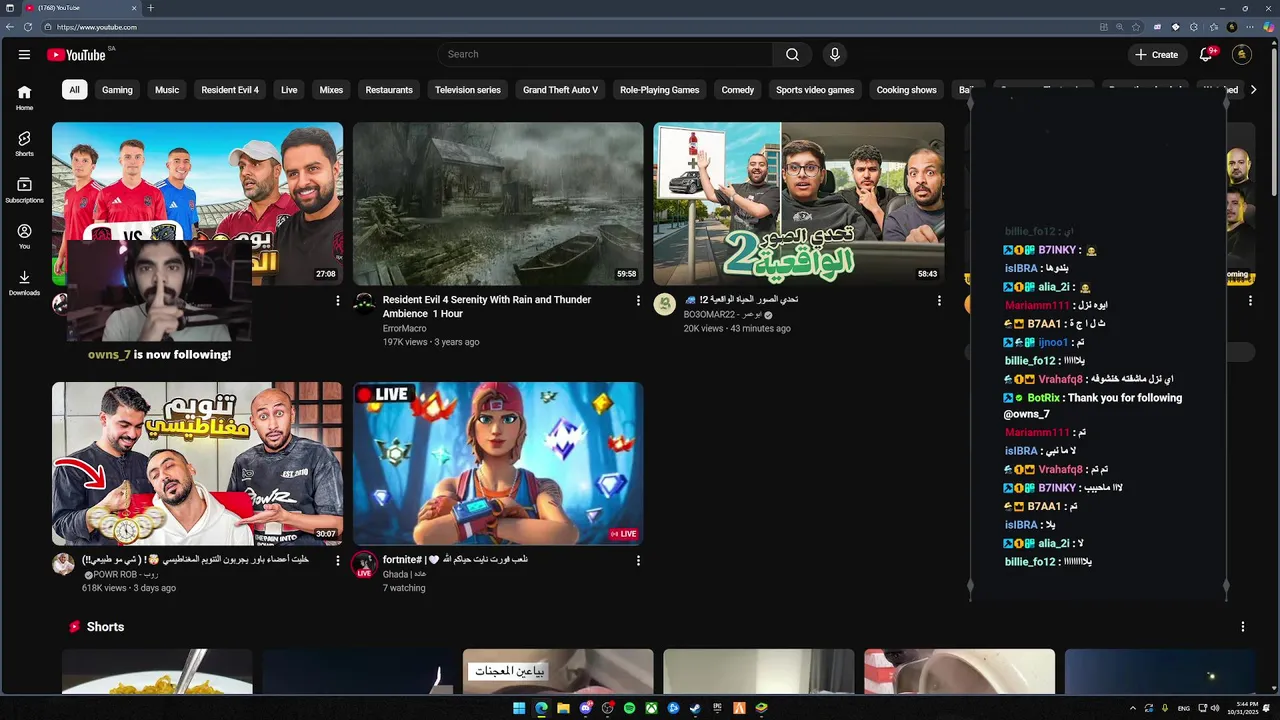Start voice search with the microphone icon
Image resolution: width=1280 pixels, height=720 pixels.
pyautogui.click(x=834, y=54)
